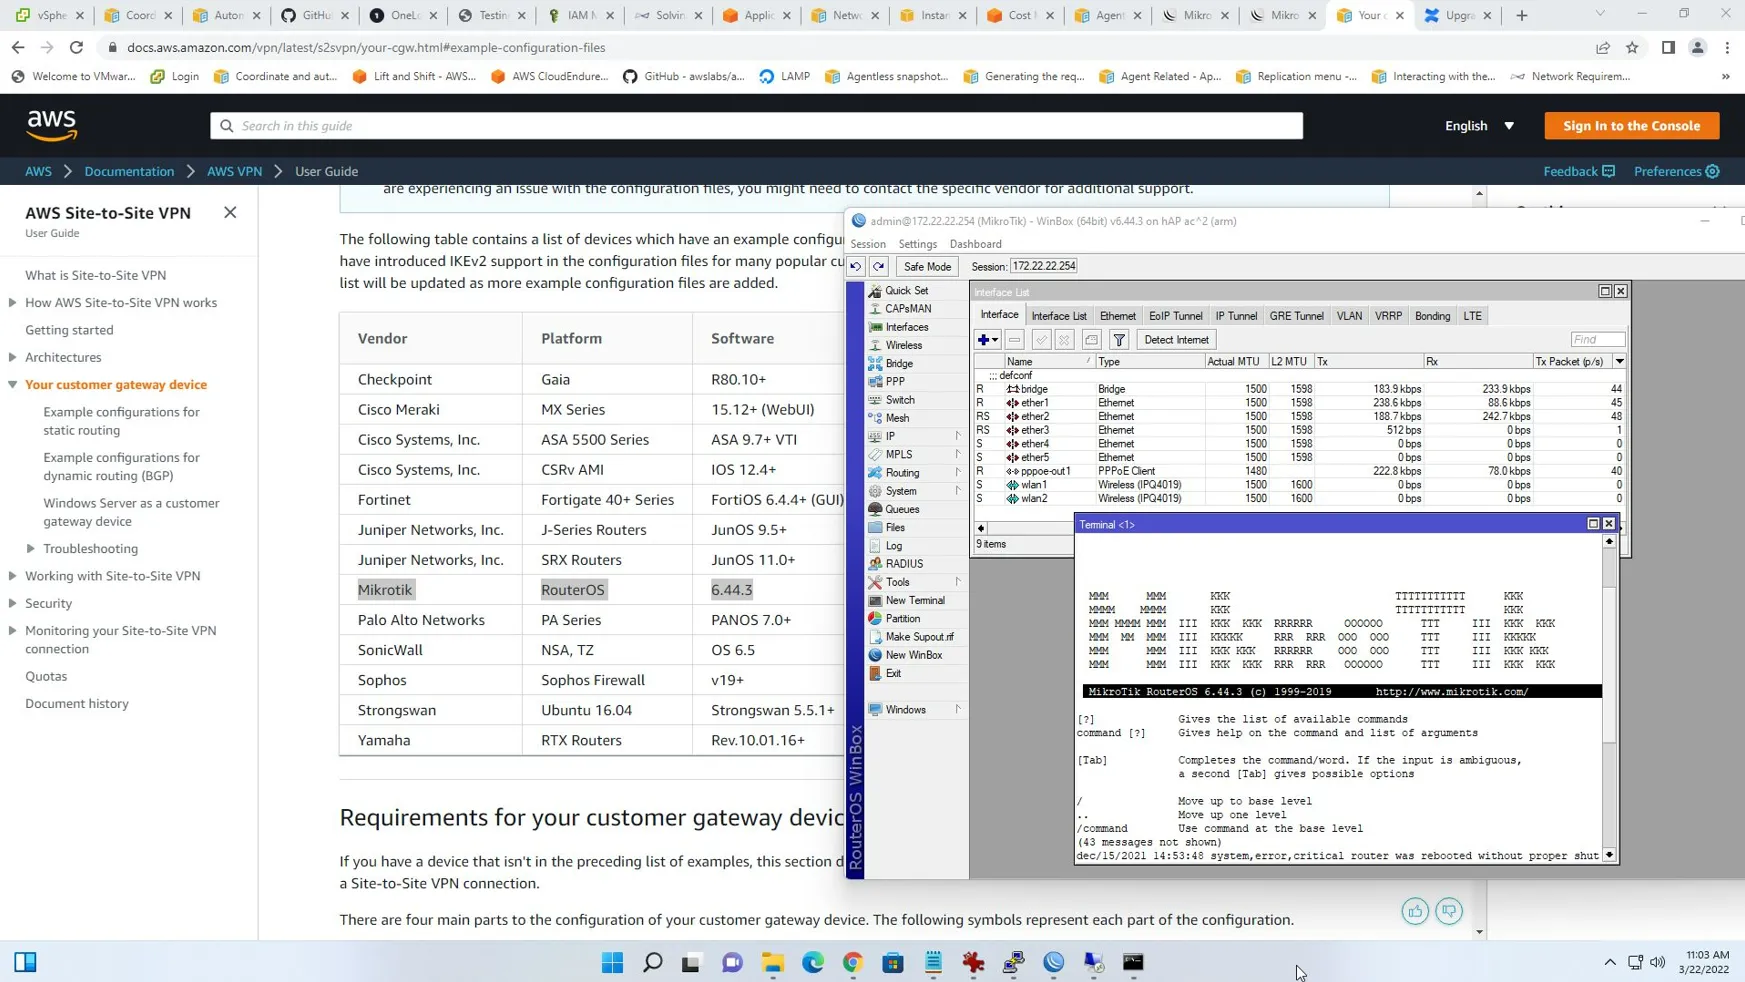Open Google Chrome from taskbar

[853, 962]
